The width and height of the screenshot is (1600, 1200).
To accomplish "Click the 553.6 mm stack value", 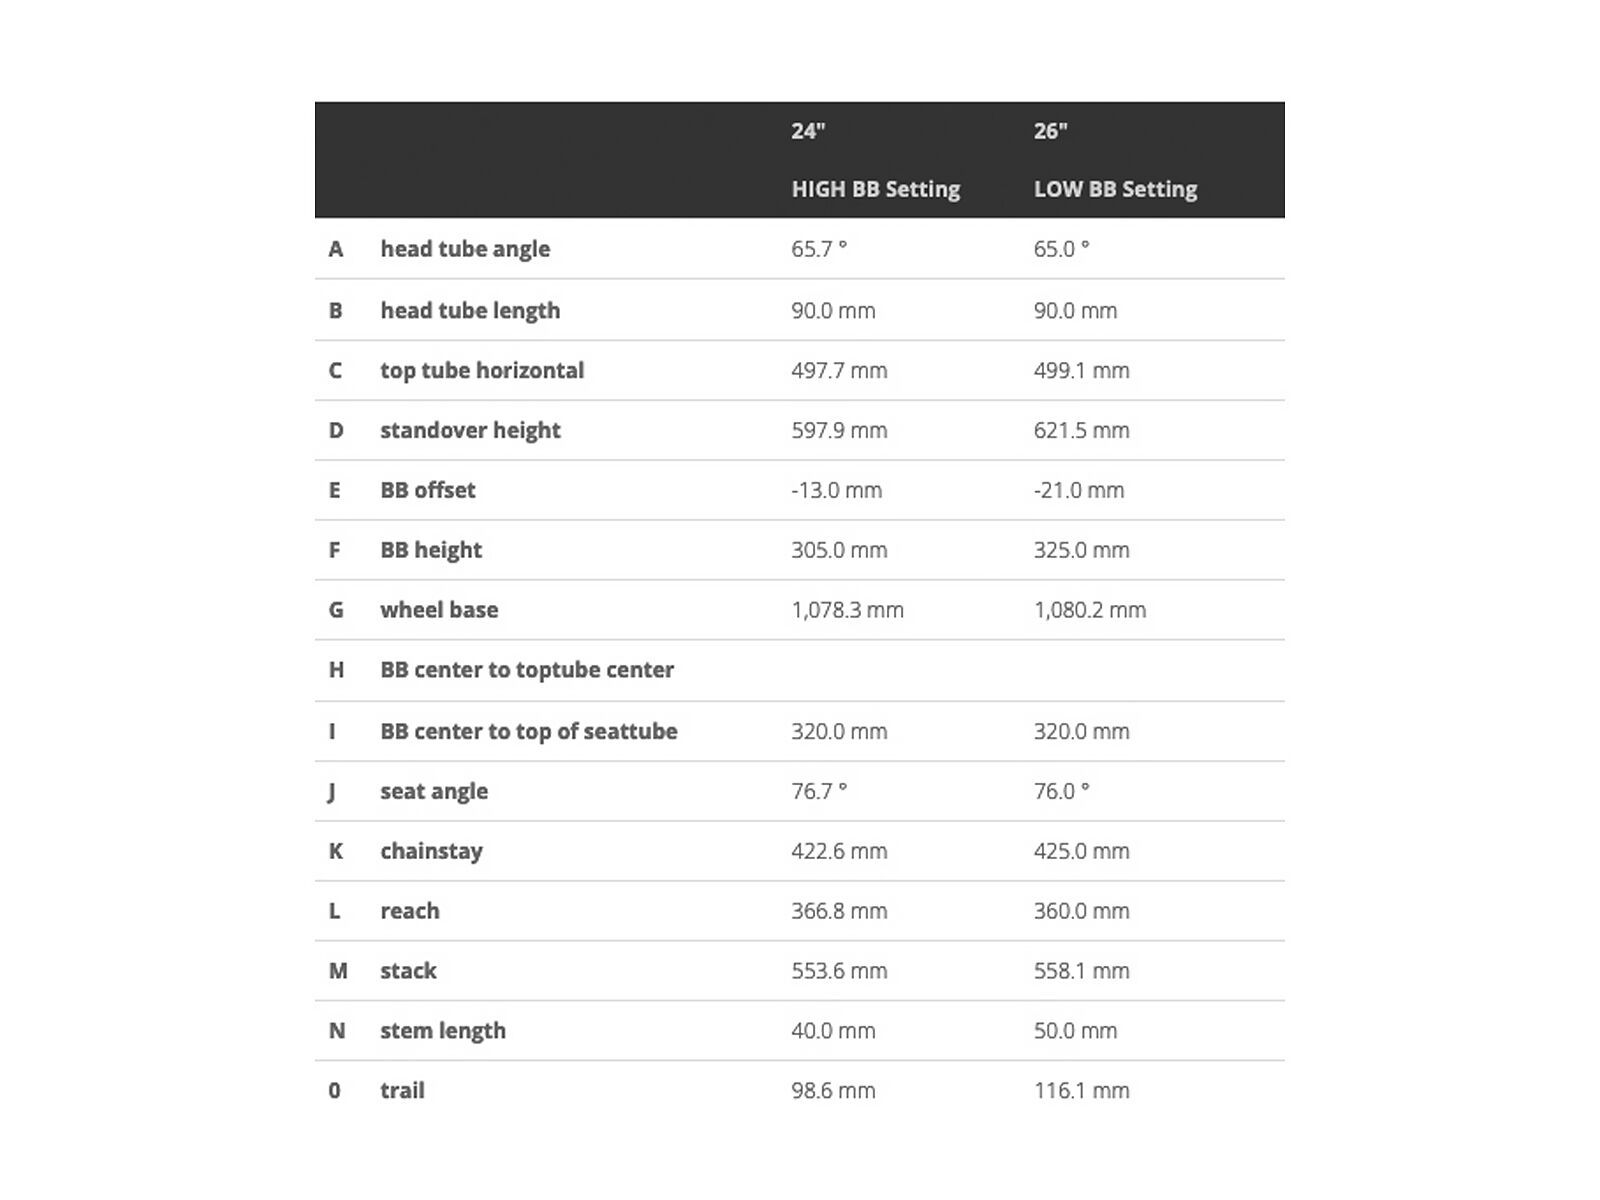I will (x=839, y=971).
